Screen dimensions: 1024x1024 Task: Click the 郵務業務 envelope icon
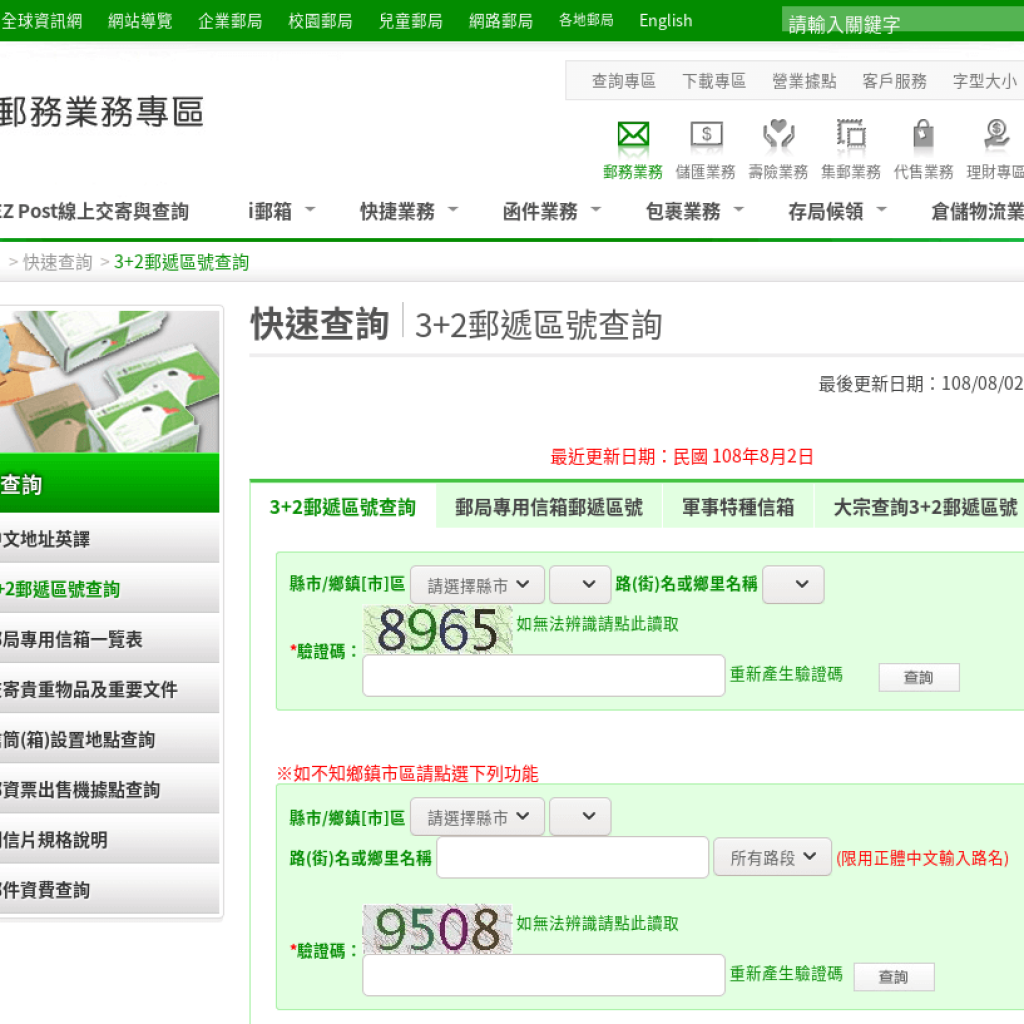pos(633,135)
